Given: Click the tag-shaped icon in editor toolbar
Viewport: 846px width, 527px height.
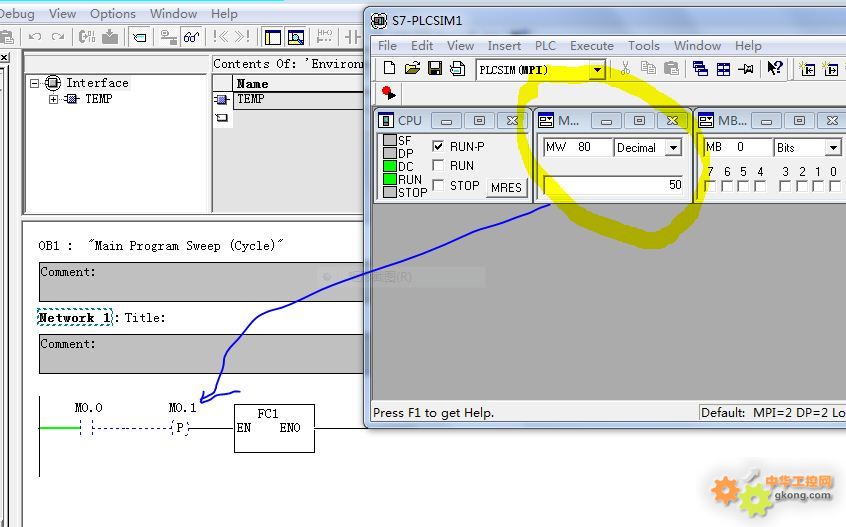Looking at the screenshot, I should click(x=140, y=37).
